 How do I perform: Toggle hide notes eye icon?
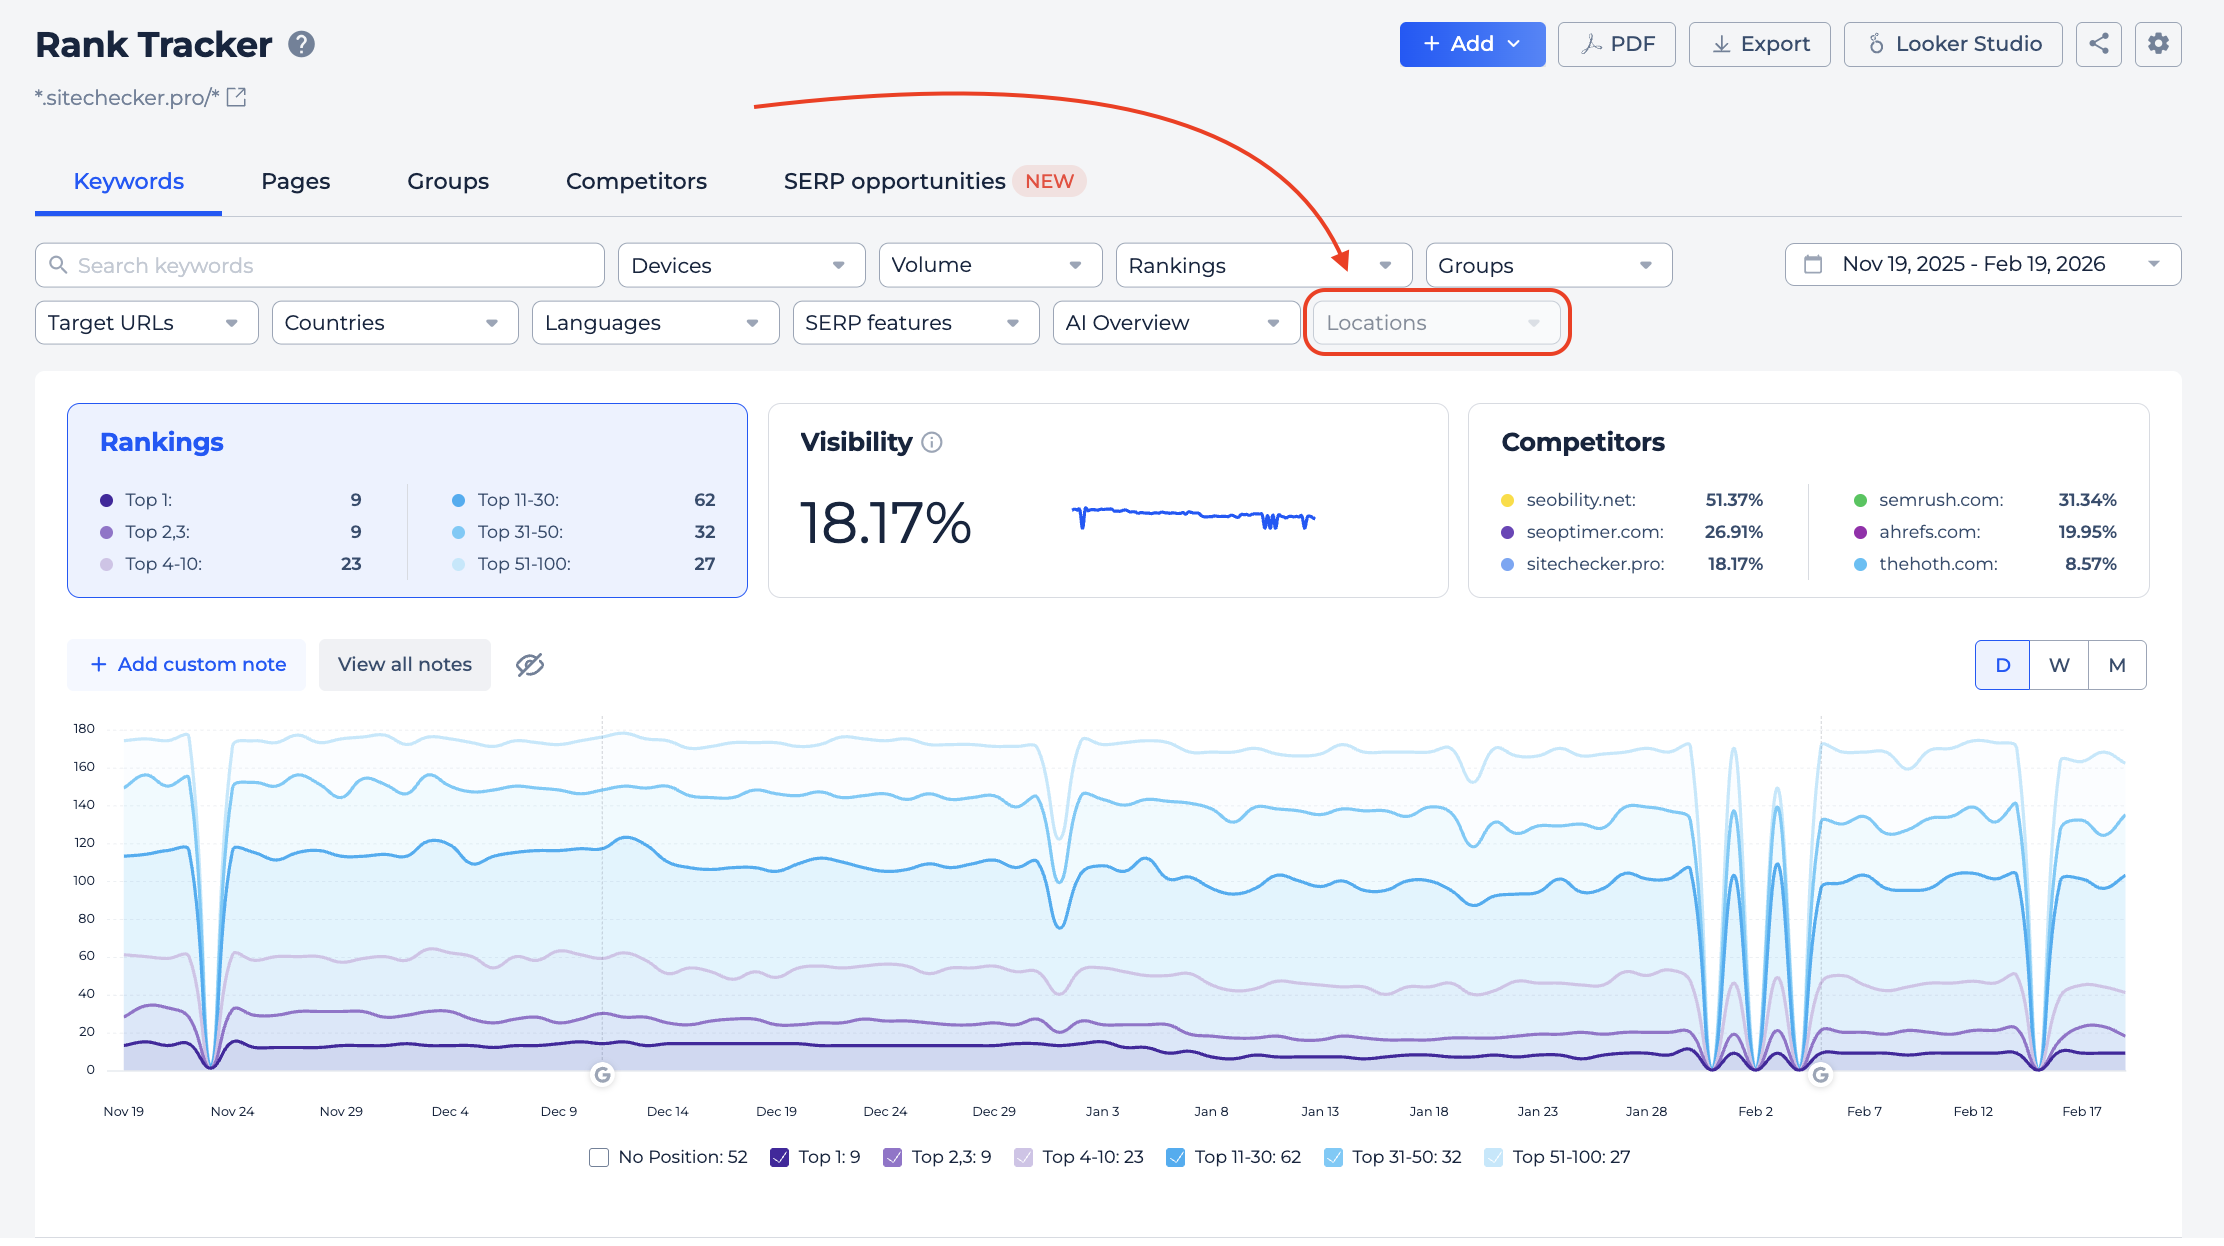[529, 665]
